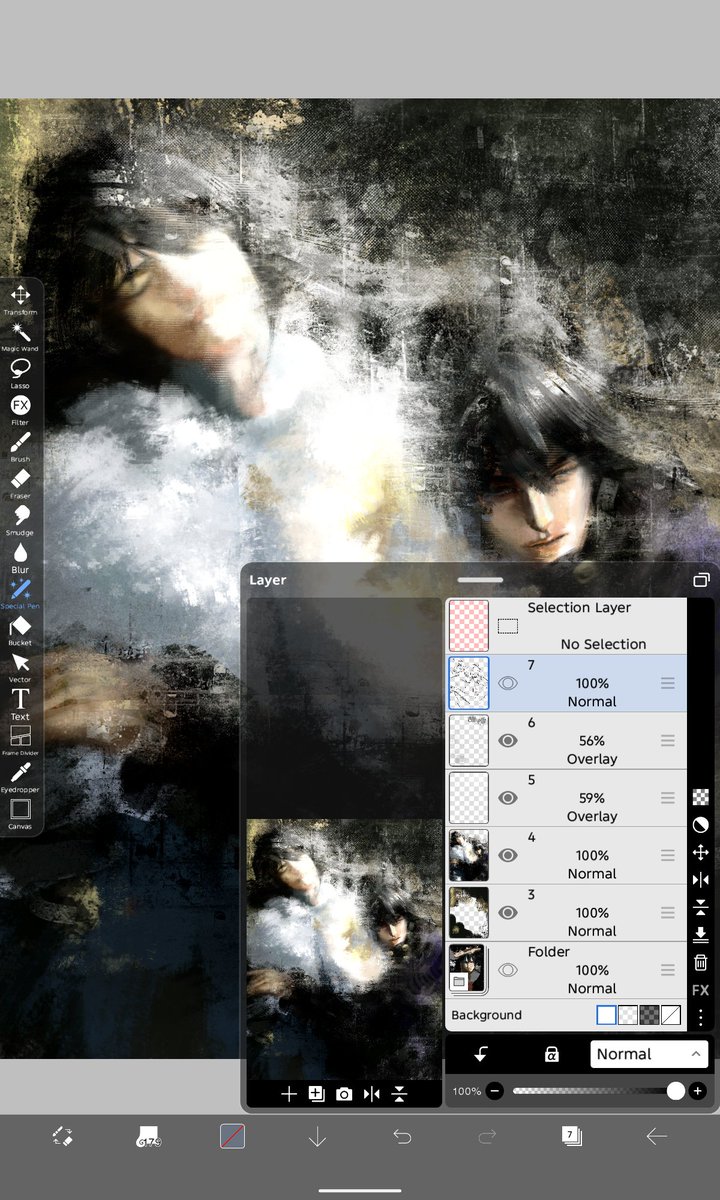Open the Canvas tool
Screen dimensions: 720x1200
pos(20,813)
